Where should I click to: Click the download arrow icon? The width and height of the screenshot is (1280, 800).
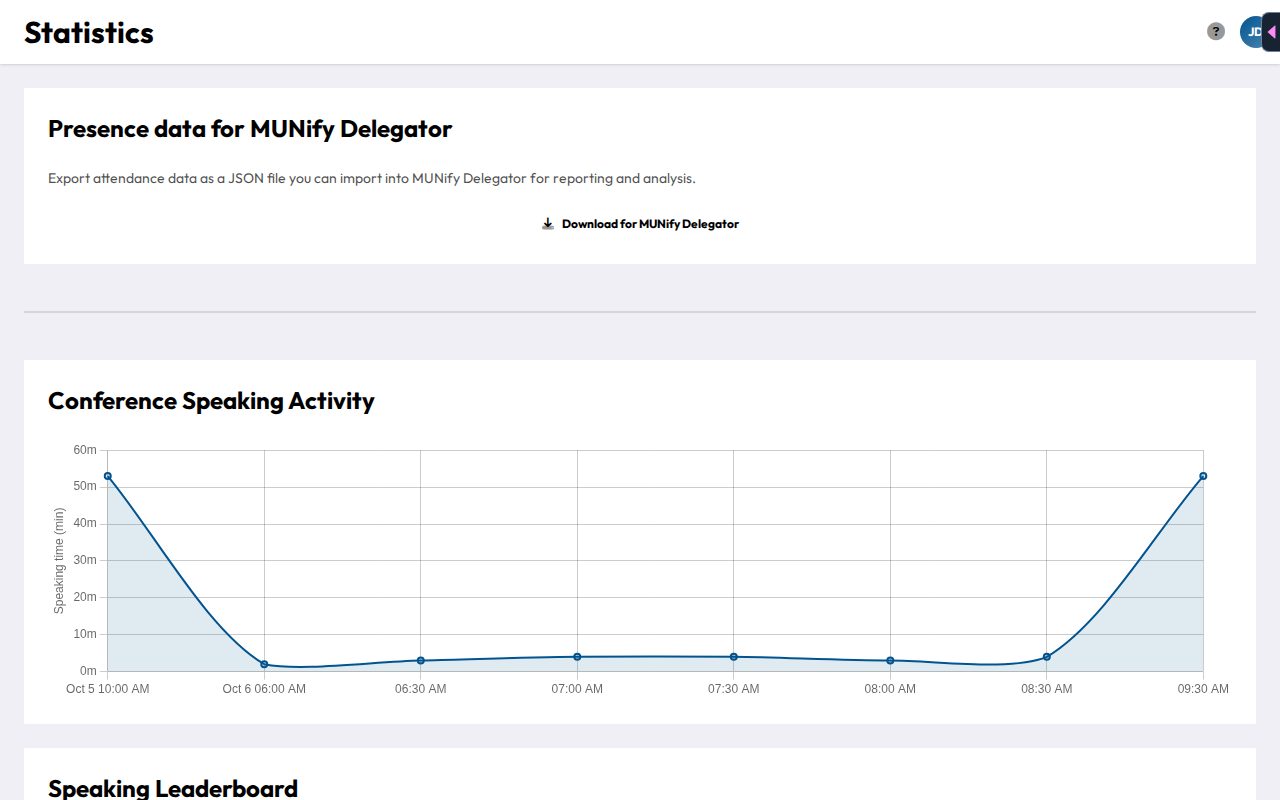(547, 224)
